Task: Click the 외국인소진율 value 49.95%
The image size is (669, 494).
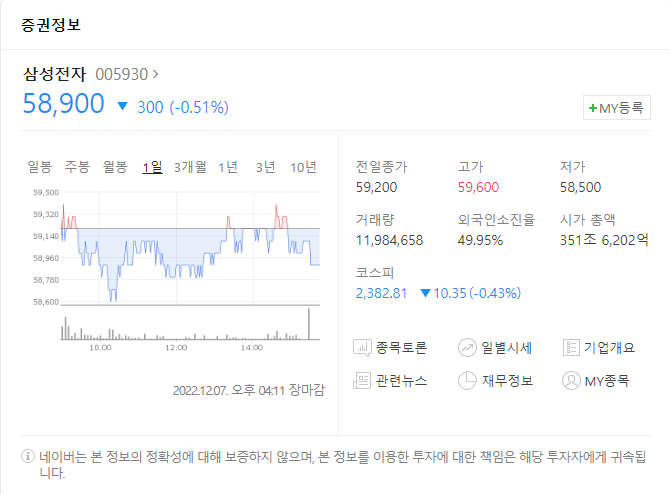Action: 480,240
